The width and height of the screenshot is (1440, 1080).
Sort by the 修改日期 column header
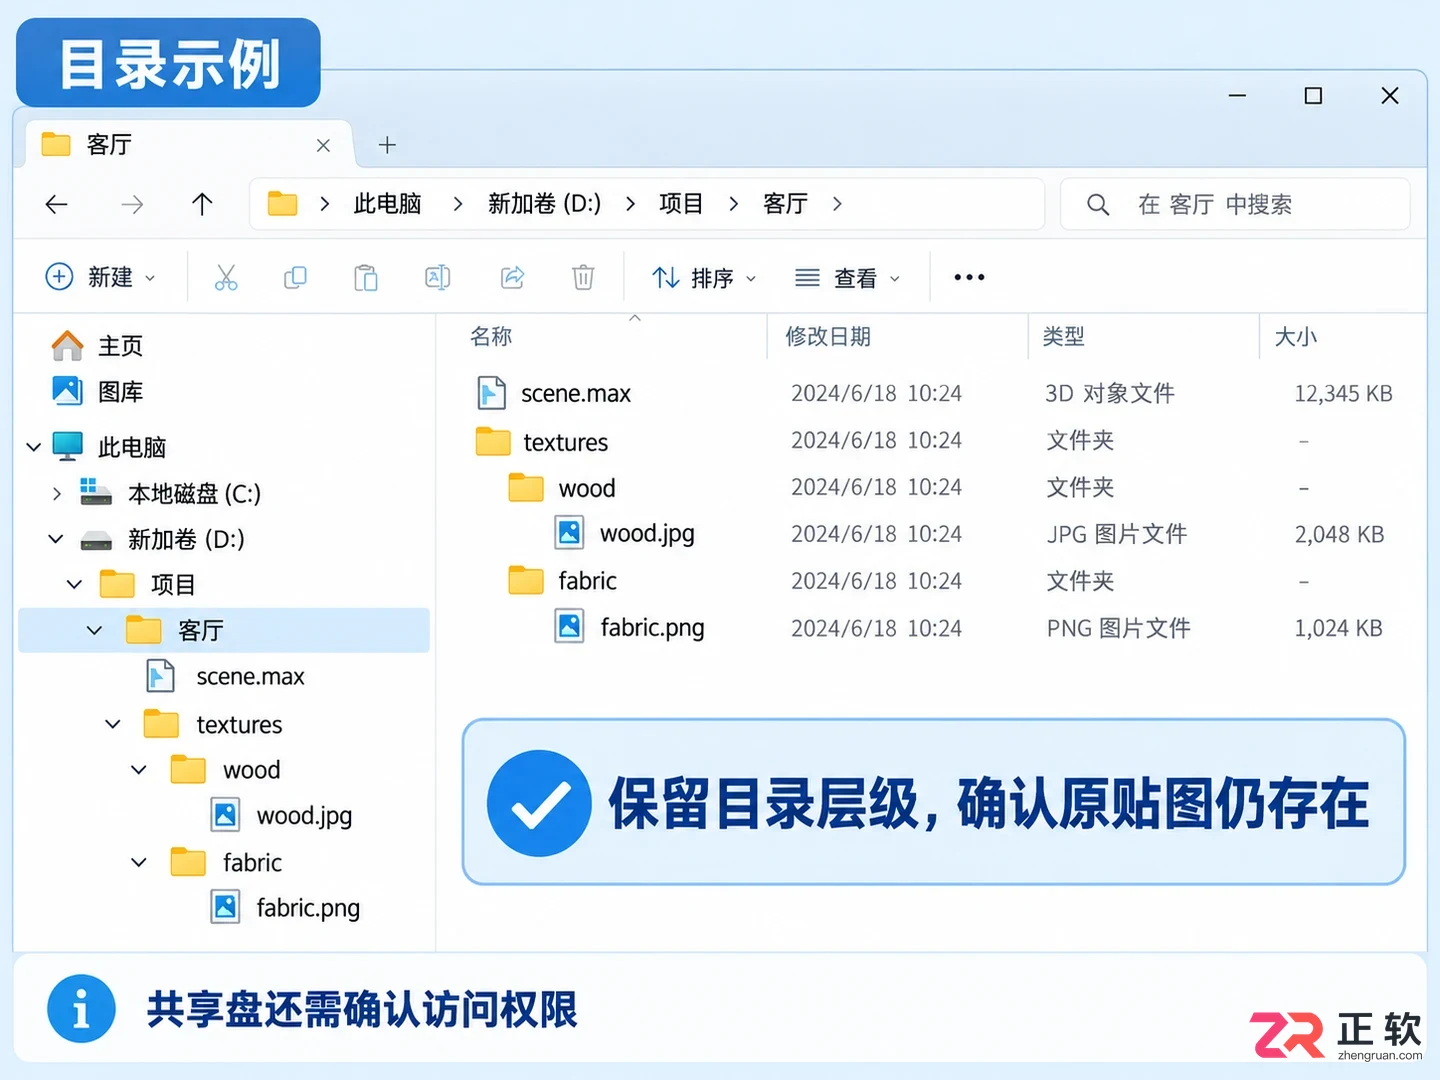(x=827, y=336)
